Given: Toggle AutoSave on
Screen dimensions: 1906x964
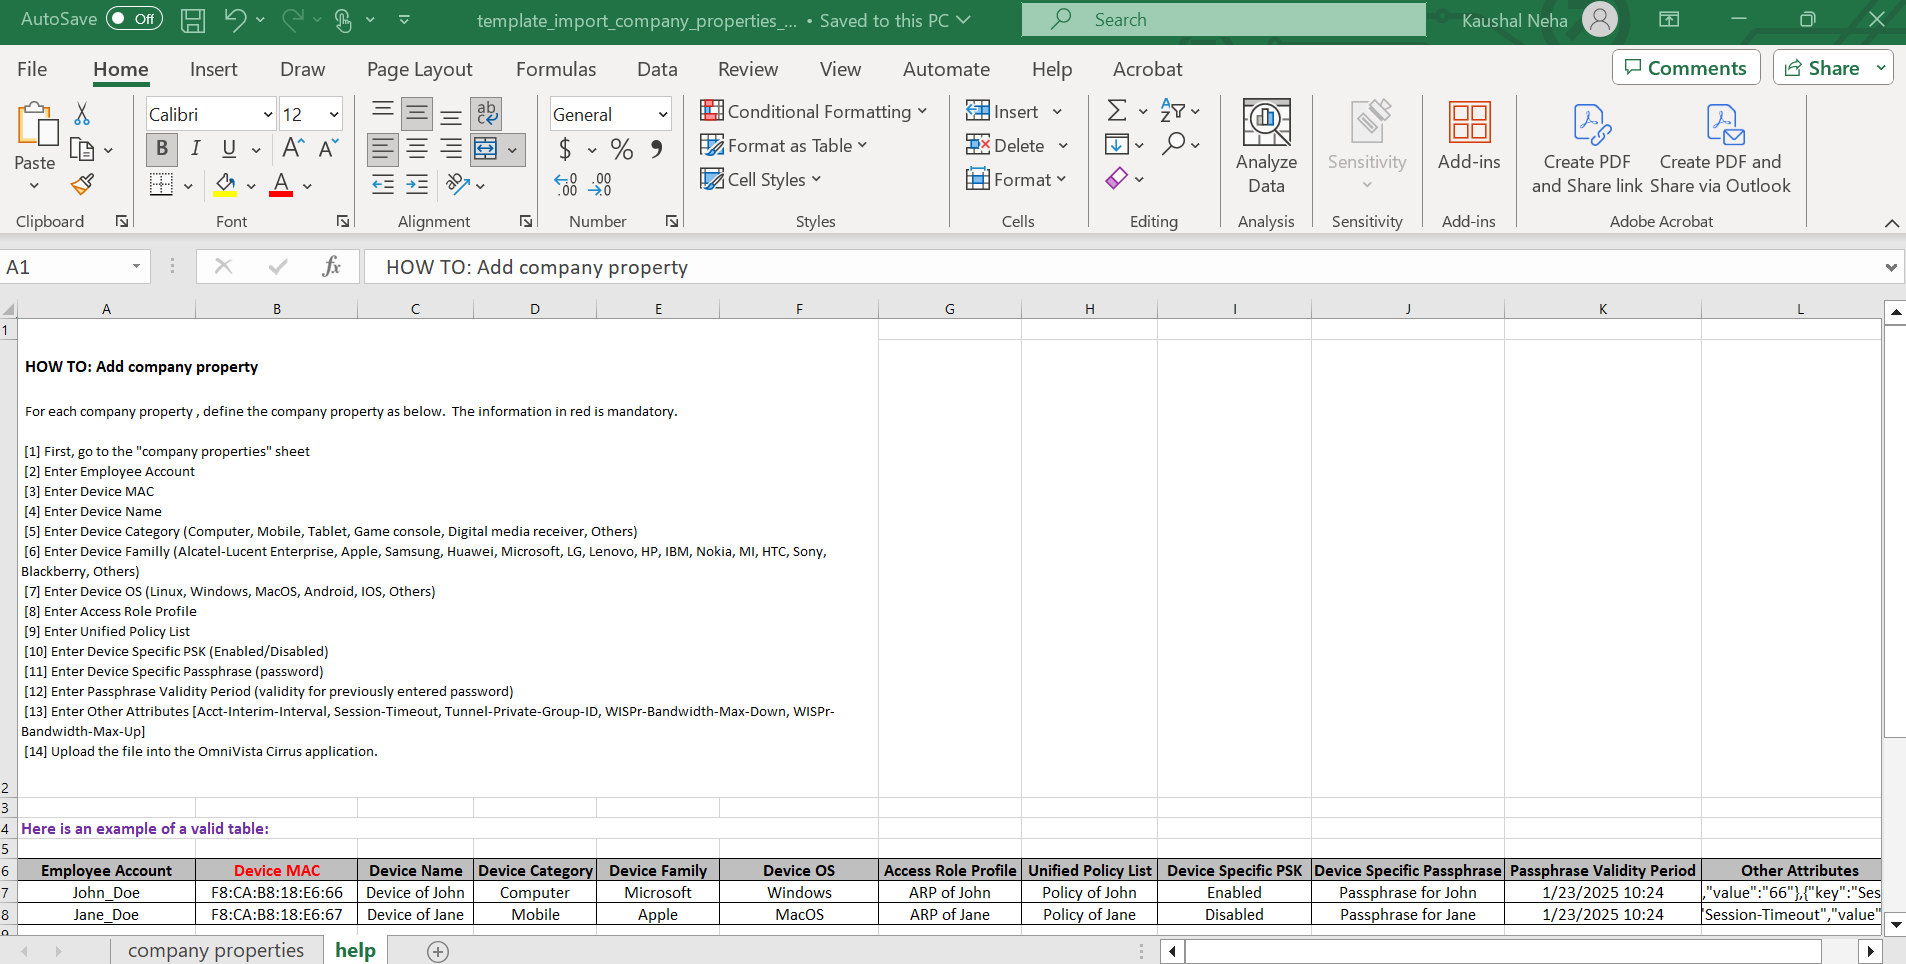Looking at the screenshot, I should [x=133, y=19].
